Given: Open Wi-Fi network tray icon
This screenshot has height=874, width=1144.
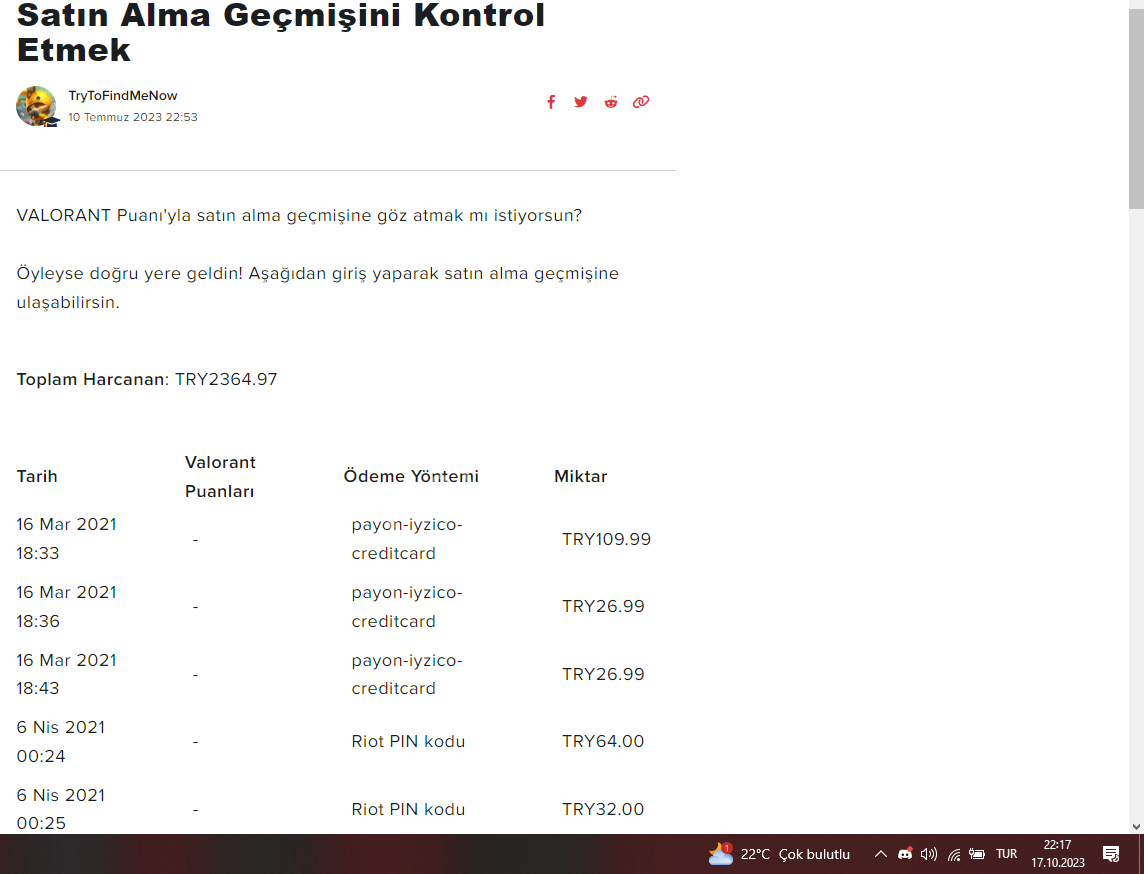Looking at the screenshot, I should (x=954, y=854).
